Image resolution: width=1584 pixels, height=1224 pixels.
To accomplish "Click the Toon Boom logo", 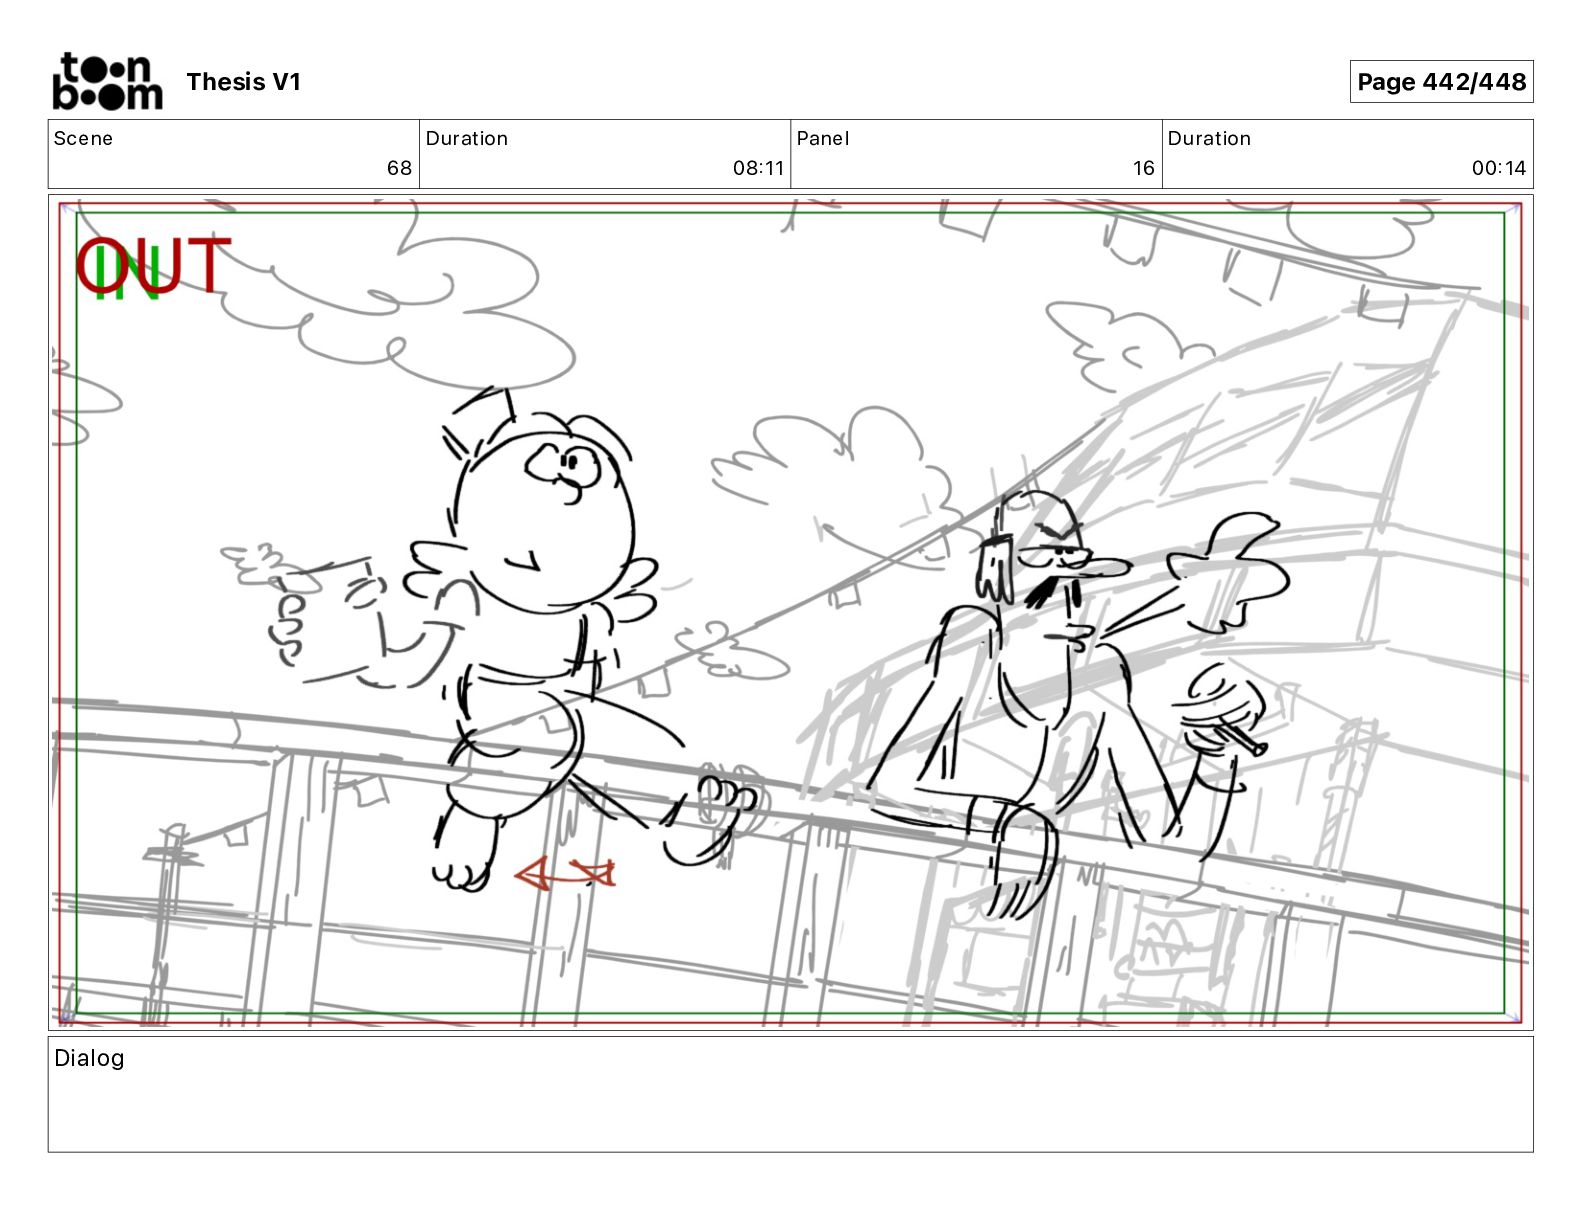I will (x=107, y=81).
